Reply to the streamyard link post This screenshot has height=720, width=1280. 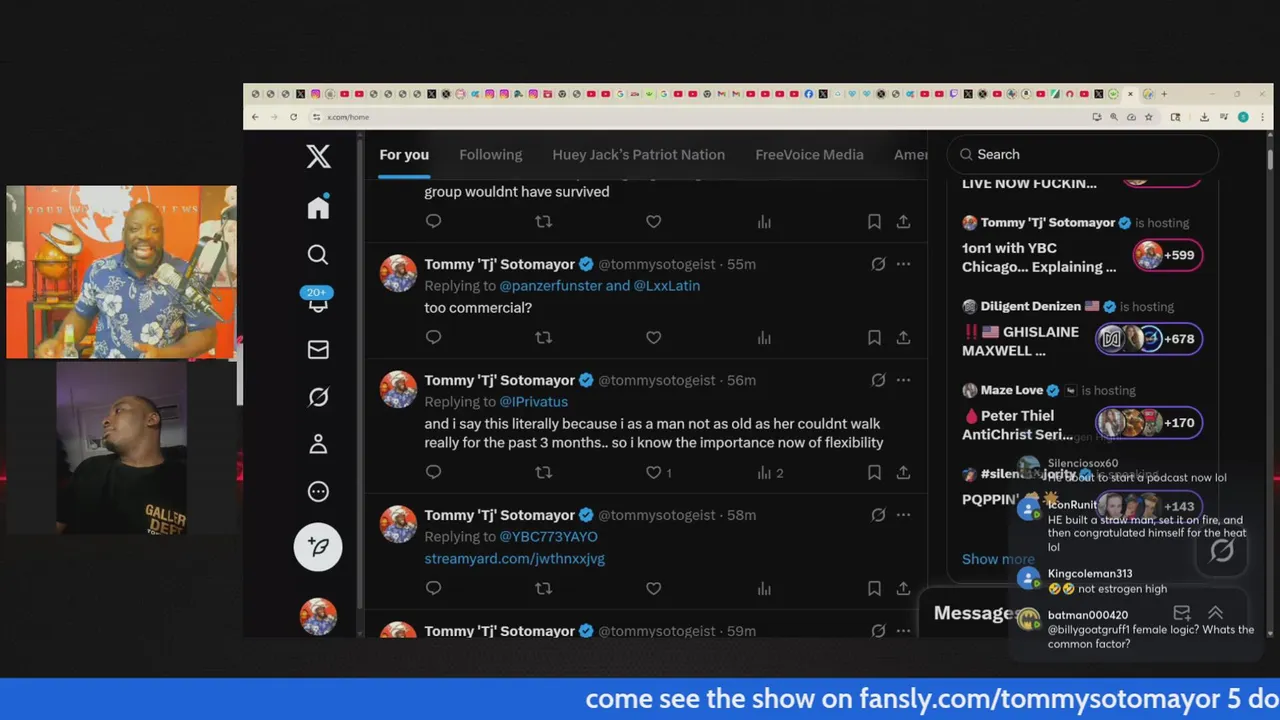[x=433, y=588]
